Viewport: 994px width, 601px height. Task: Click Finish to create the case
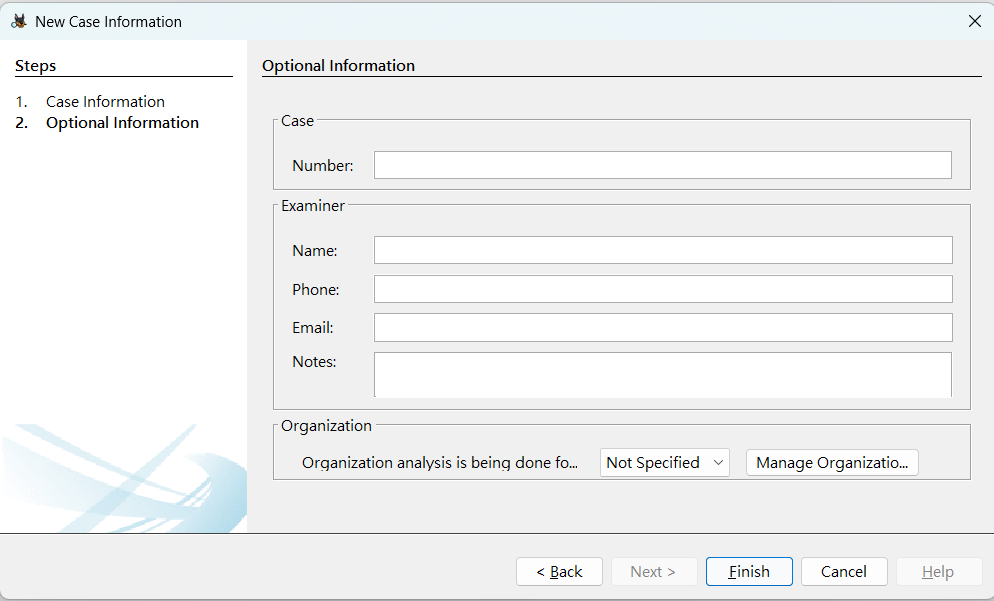(x=749, y=572)
